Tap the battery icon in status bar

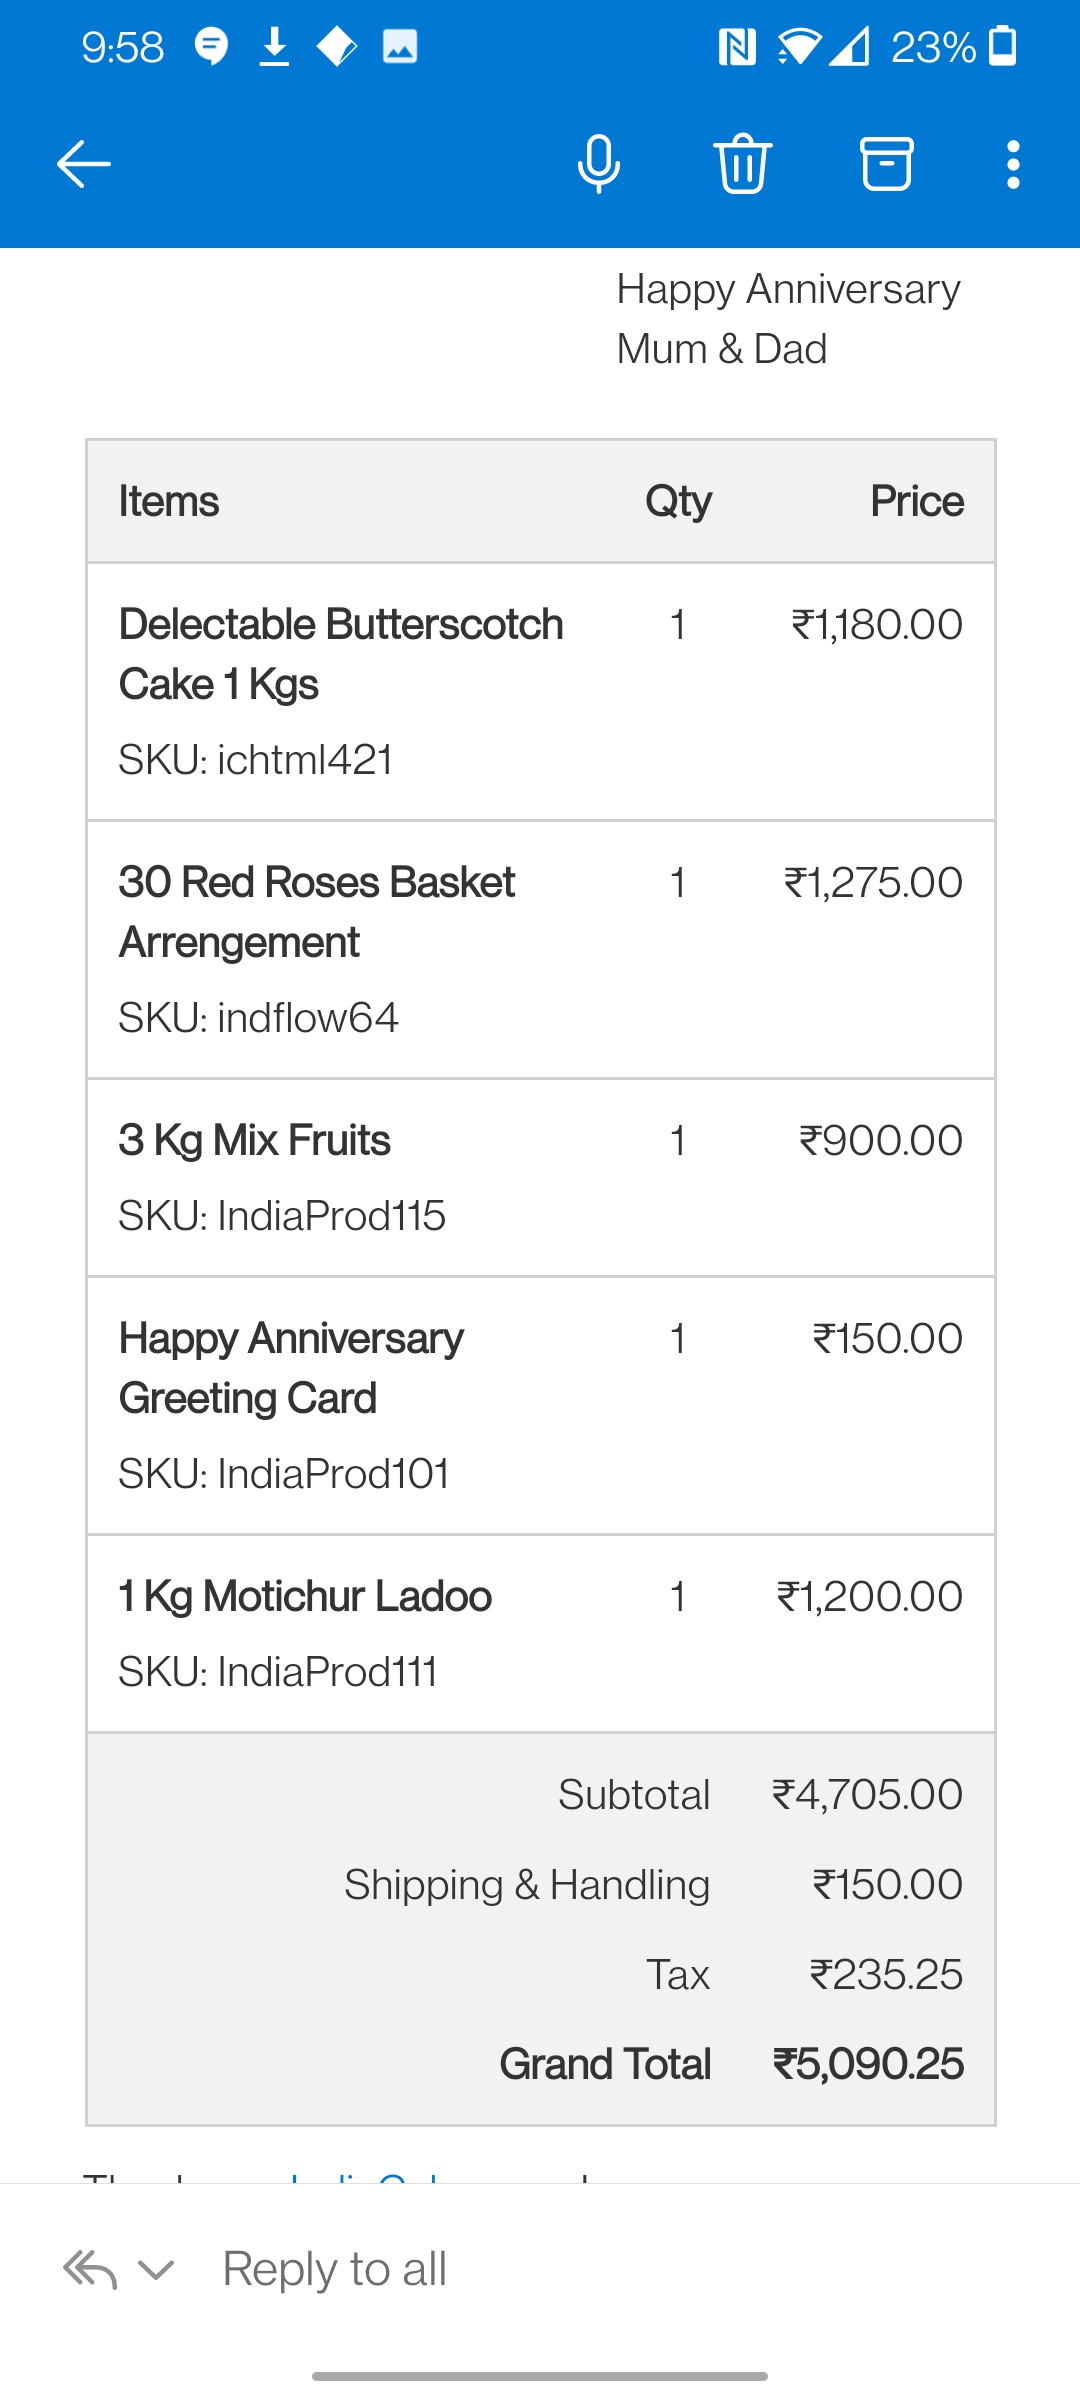1002,47
